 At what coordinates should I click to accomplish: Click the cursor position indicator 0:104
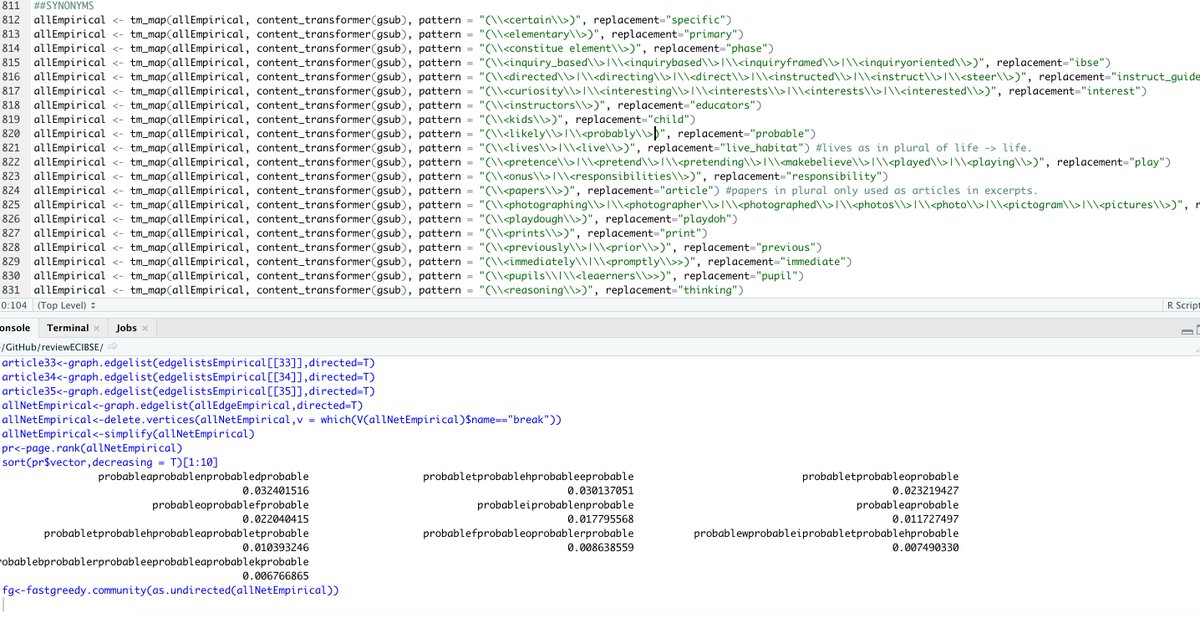[14, 305]
